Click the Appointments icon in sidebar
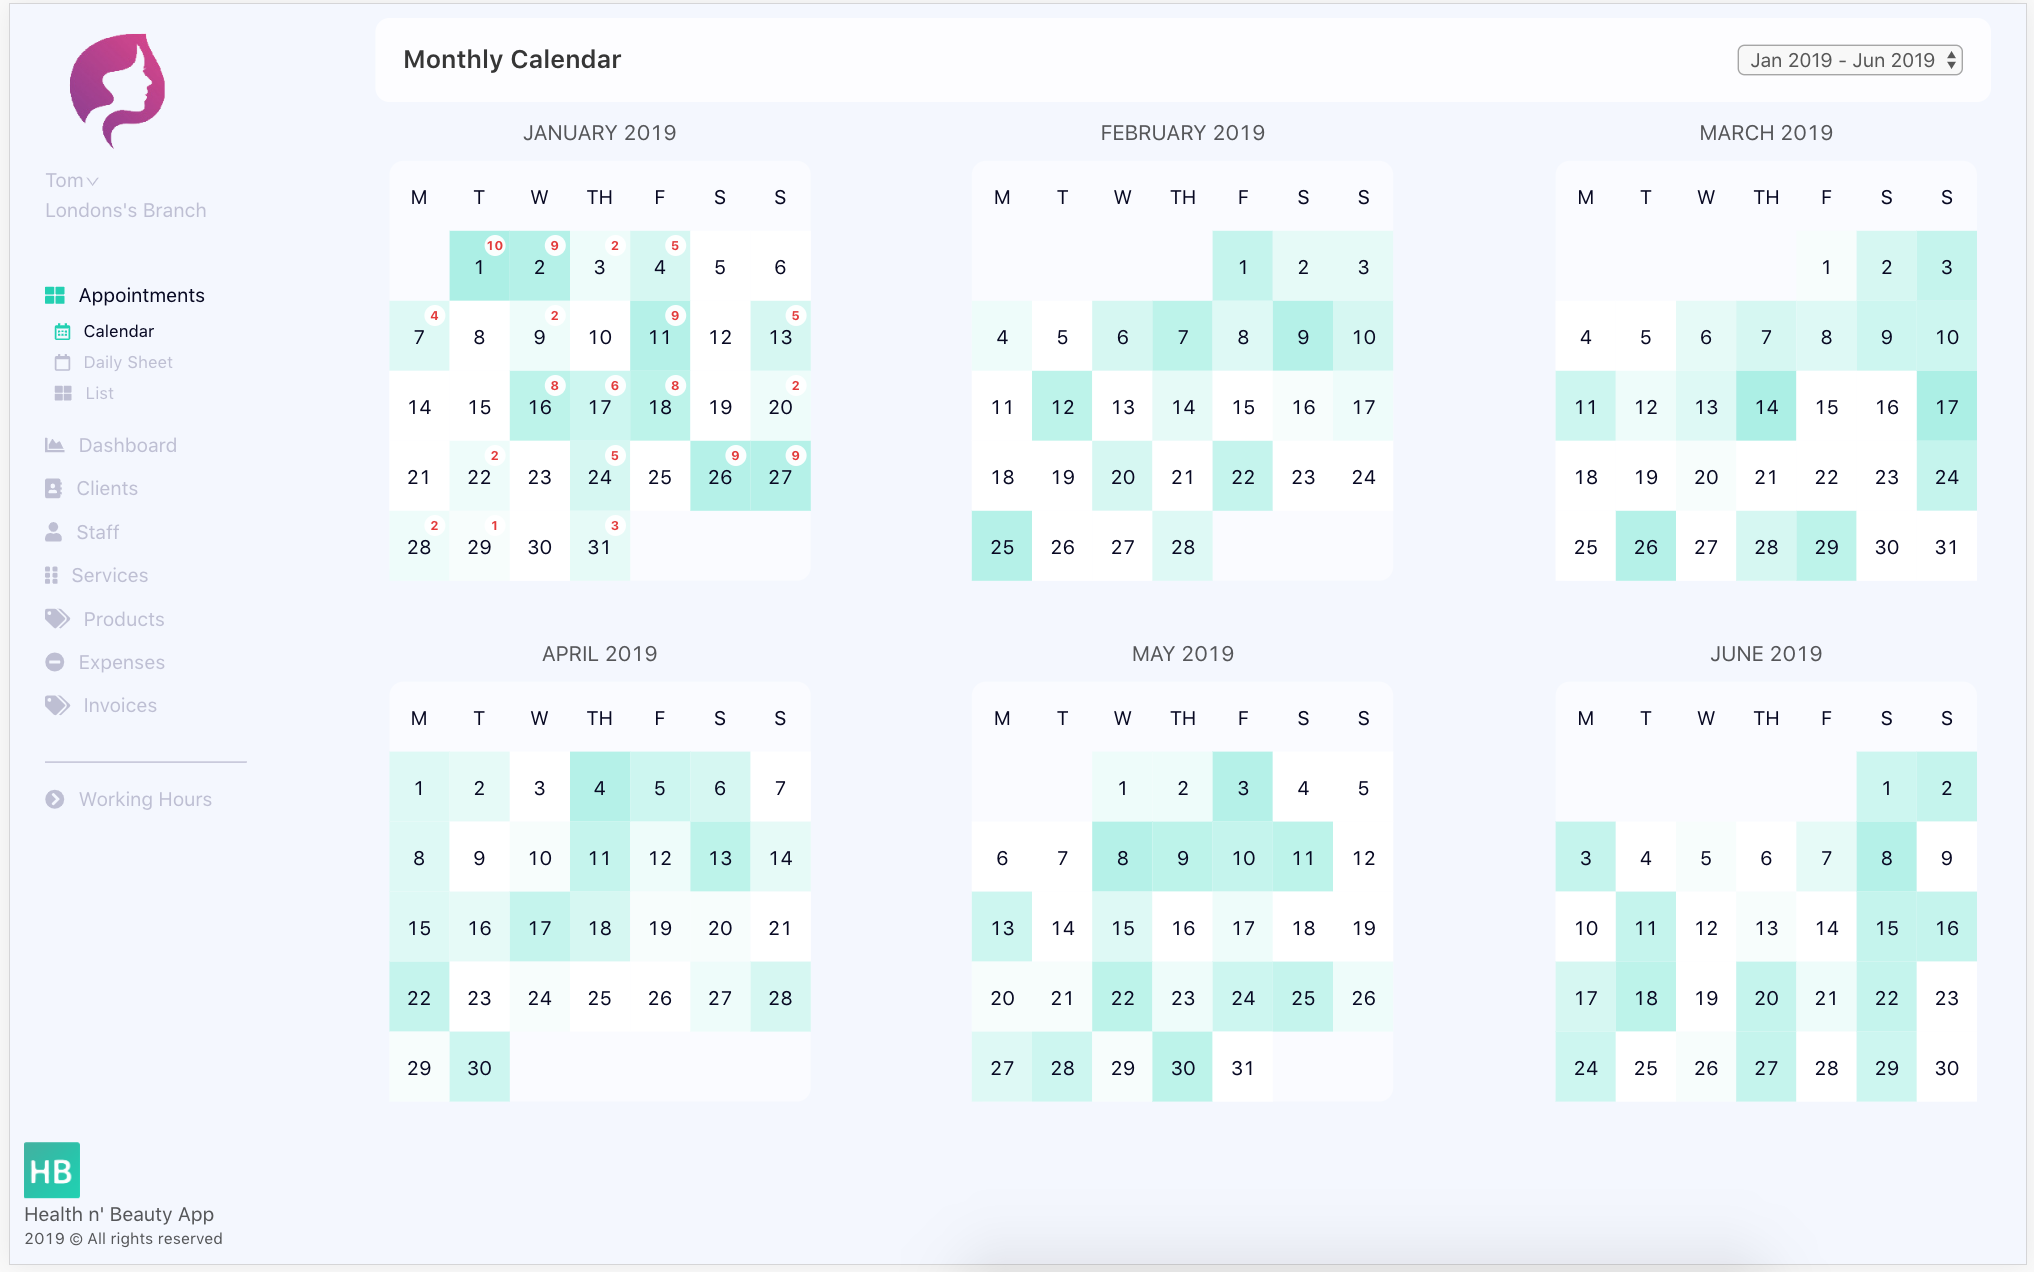The width and height of the screenshot is (2034, 1272). click(x=53, y=293)
